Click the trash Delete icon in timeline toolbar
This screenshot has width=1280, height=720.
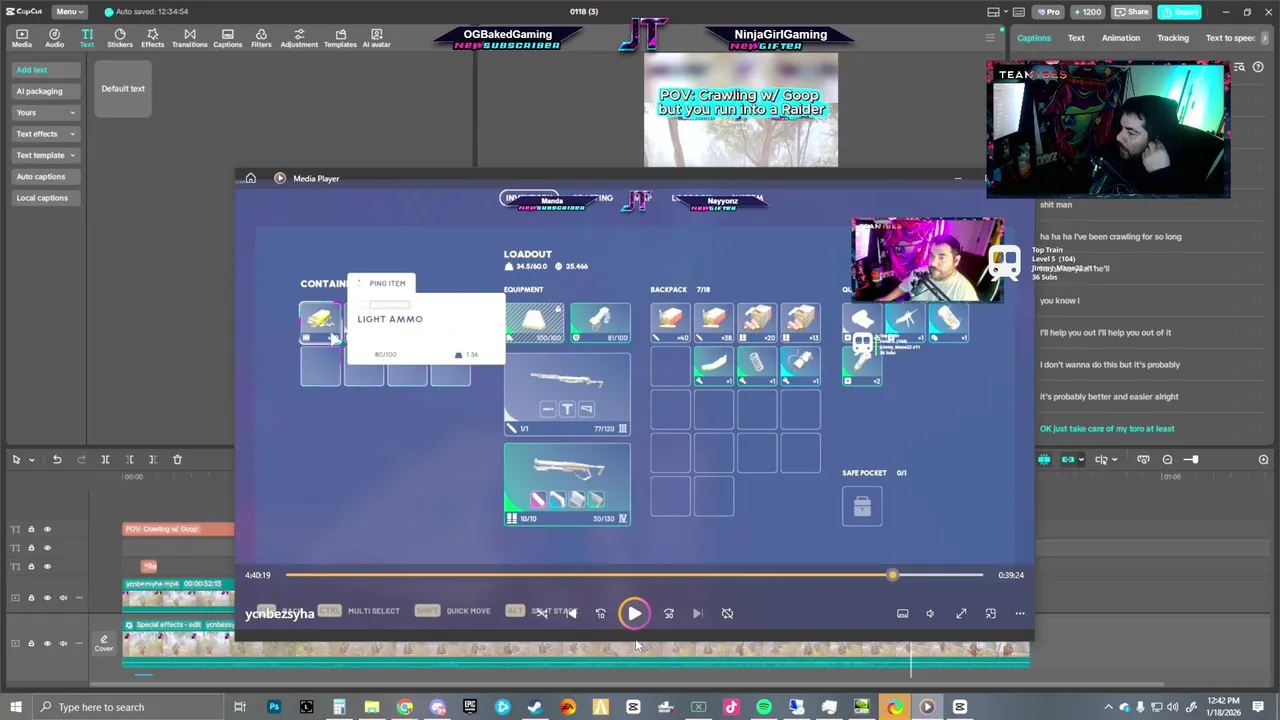tap(177, 459)
